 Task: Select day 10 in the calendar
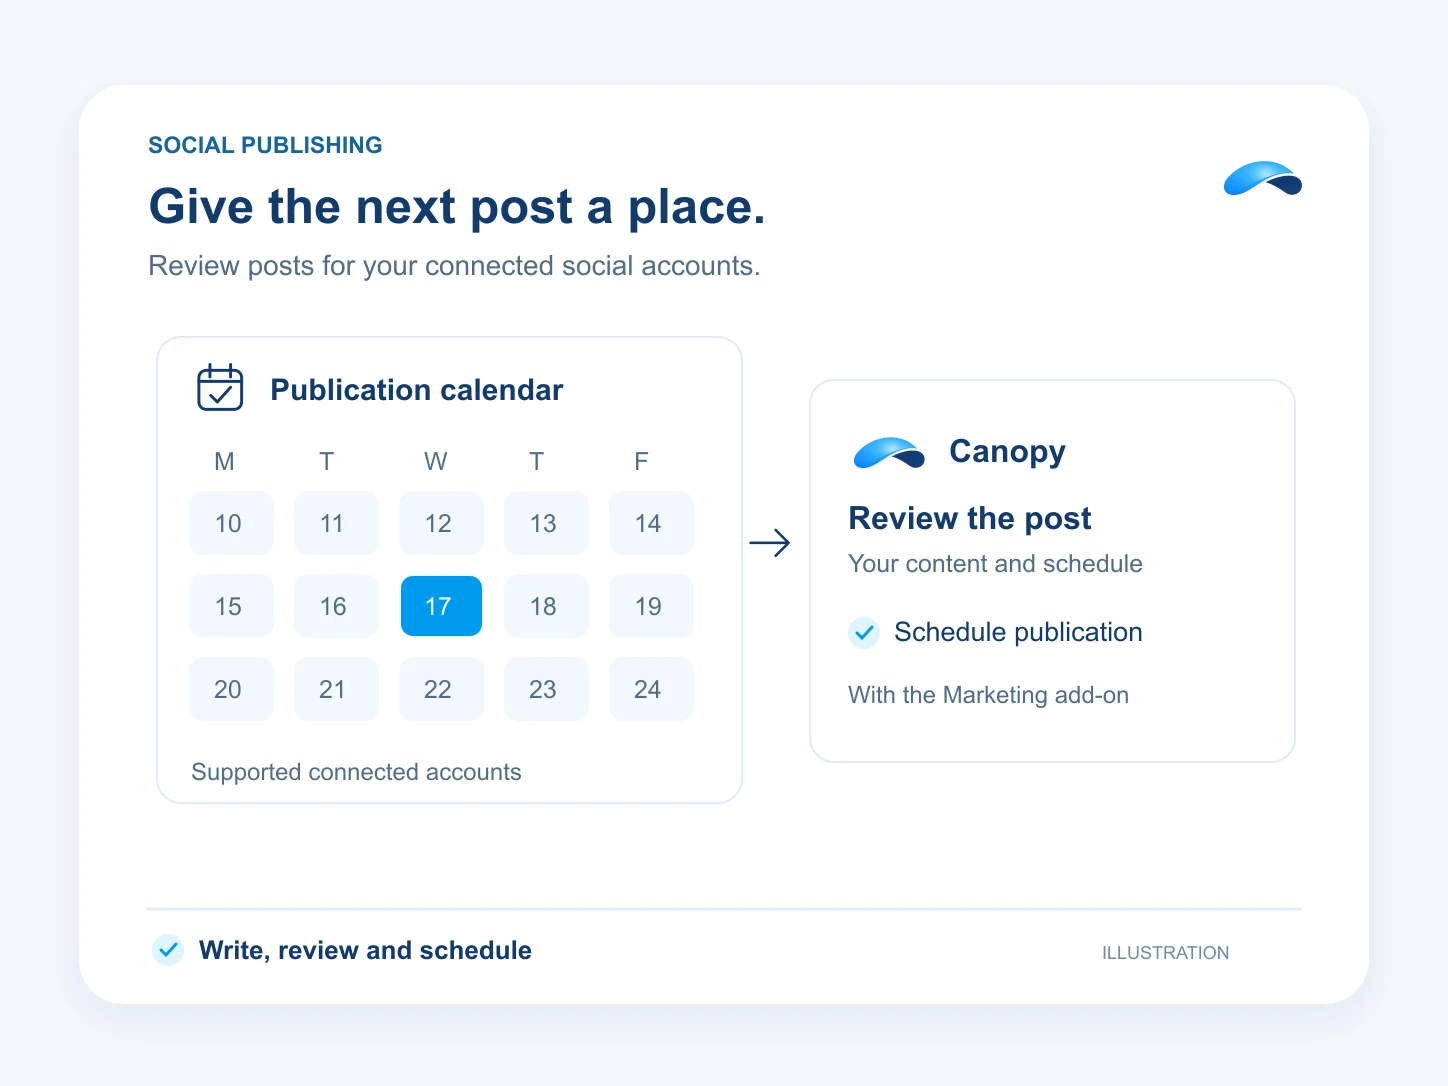tap(231, 523)
